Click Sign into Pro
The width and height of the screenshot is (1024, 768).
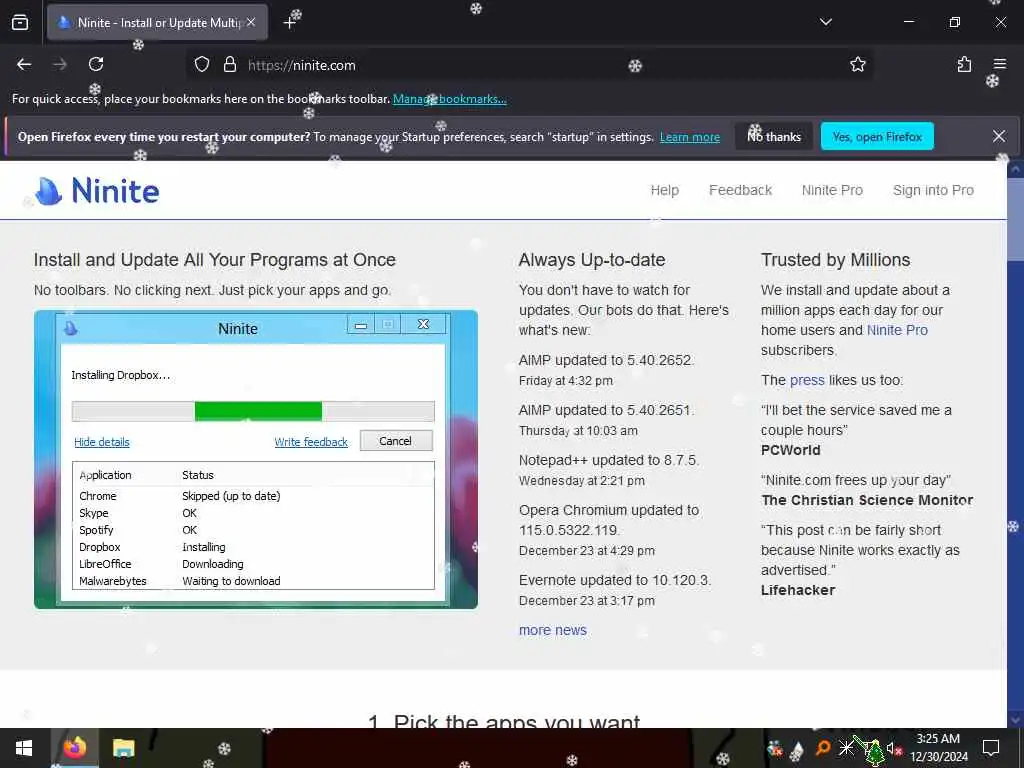click(933, 190)
